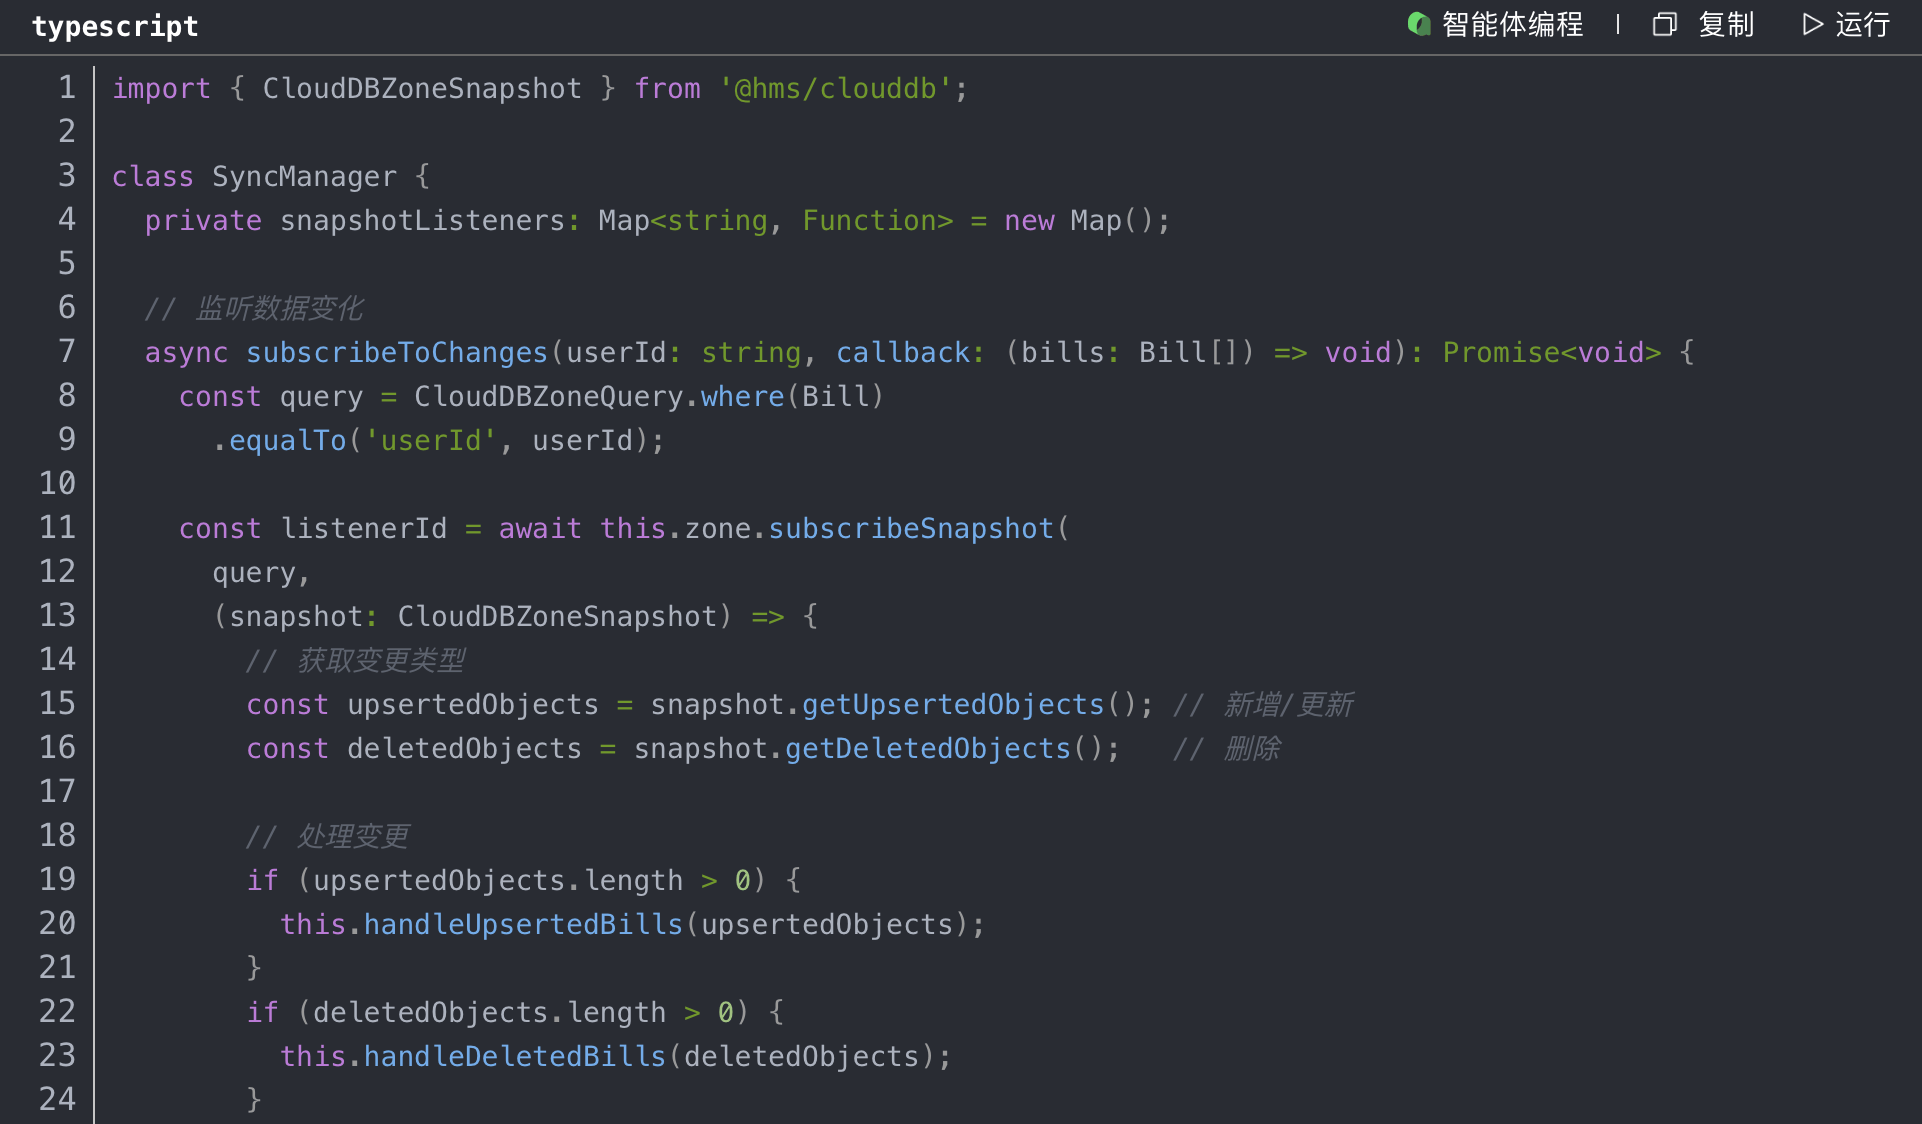Click the SyncManager class name
This screenshot has width=1922, height=1124.
point(304,177)
